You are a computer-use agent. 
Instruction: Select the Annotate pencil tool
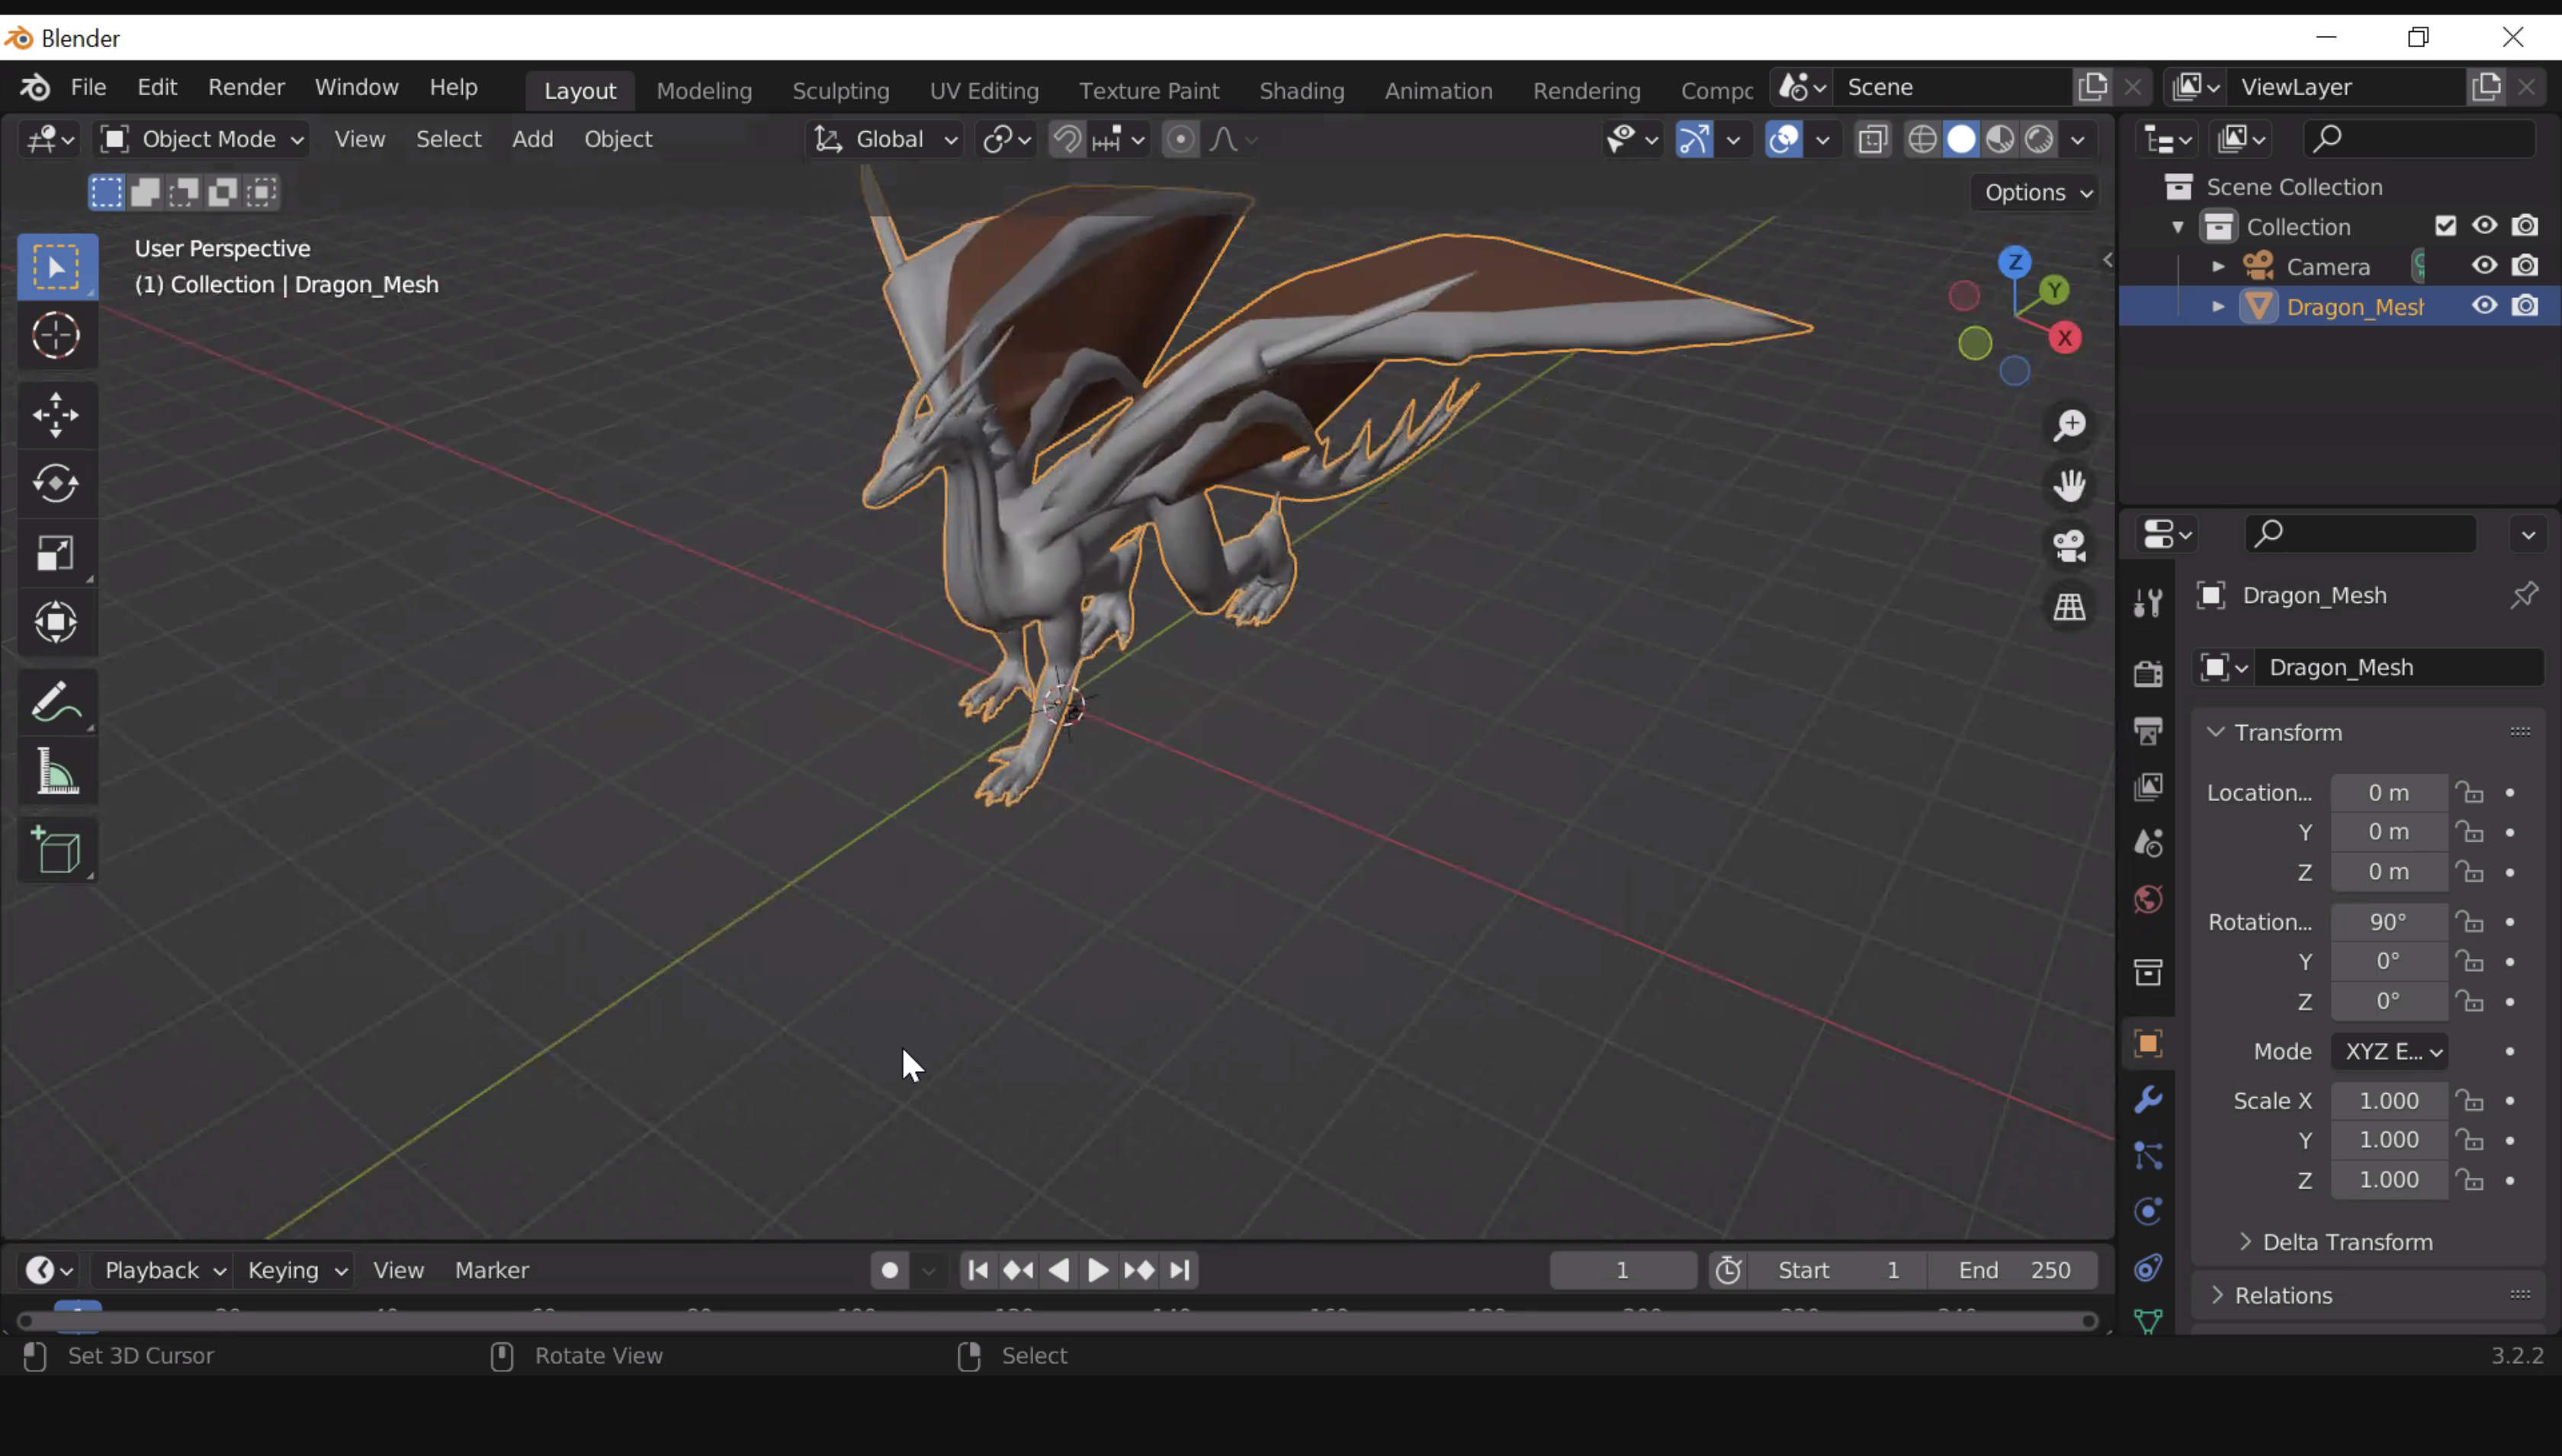56,702
